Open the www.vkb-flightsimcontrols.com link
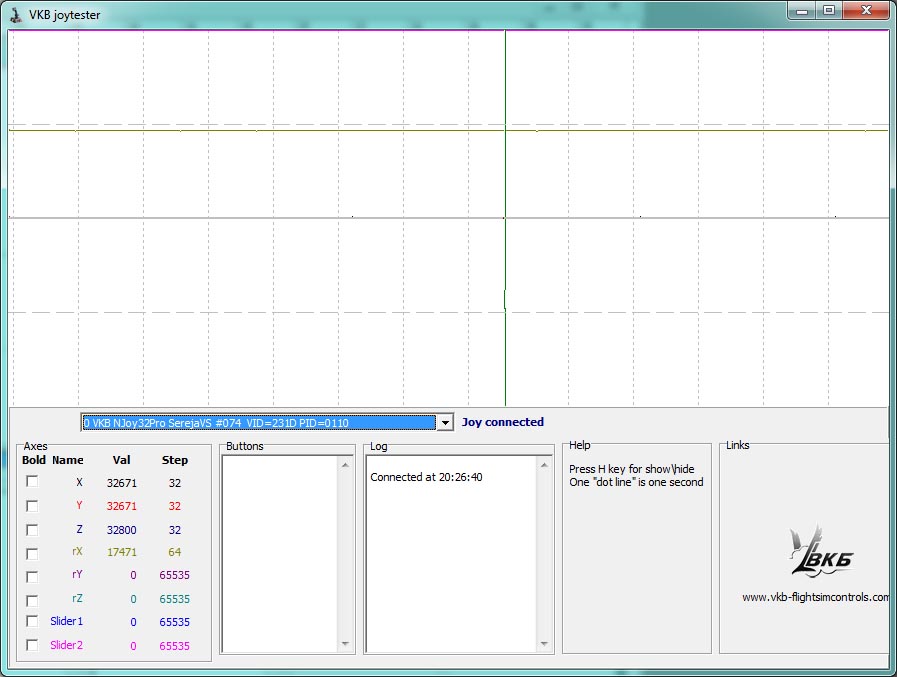Viewport: 897px width, 677px height. tap(814, 597)
